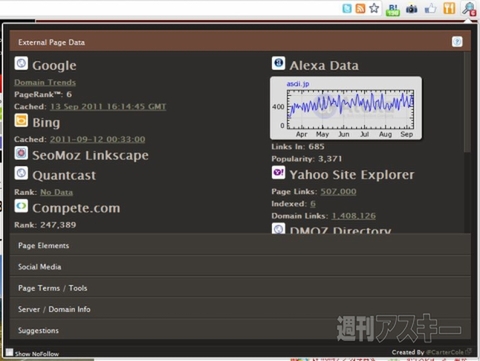480x361 pixels.
Task: Click the SeoMoz Linkscape heading
Action: pos(90,155)
